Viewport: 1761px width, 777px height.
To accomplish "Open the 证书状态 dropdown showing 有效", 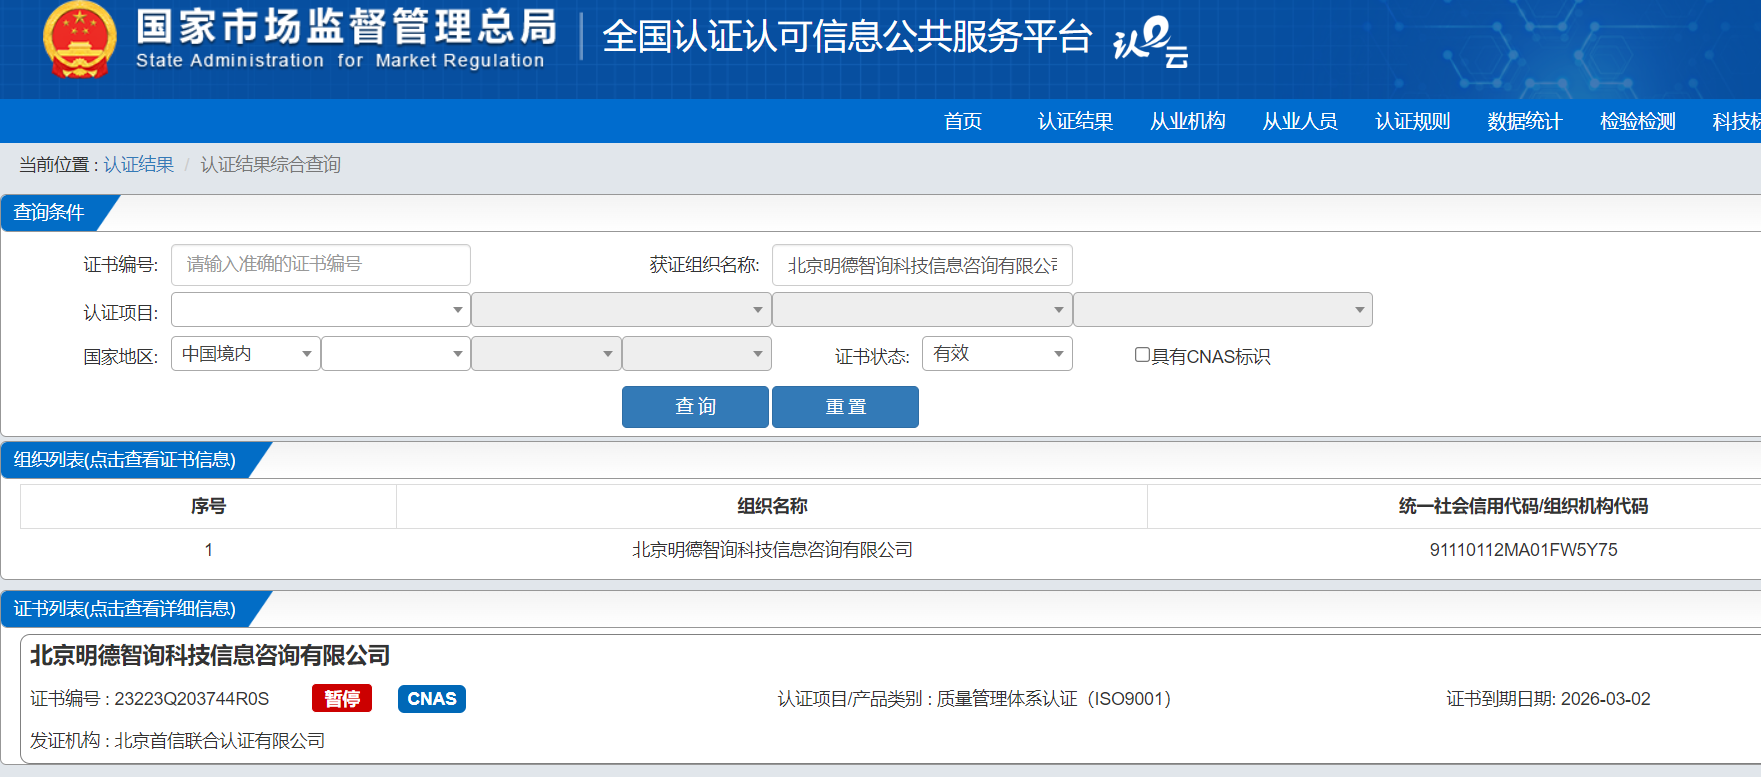I will [997, 354].
